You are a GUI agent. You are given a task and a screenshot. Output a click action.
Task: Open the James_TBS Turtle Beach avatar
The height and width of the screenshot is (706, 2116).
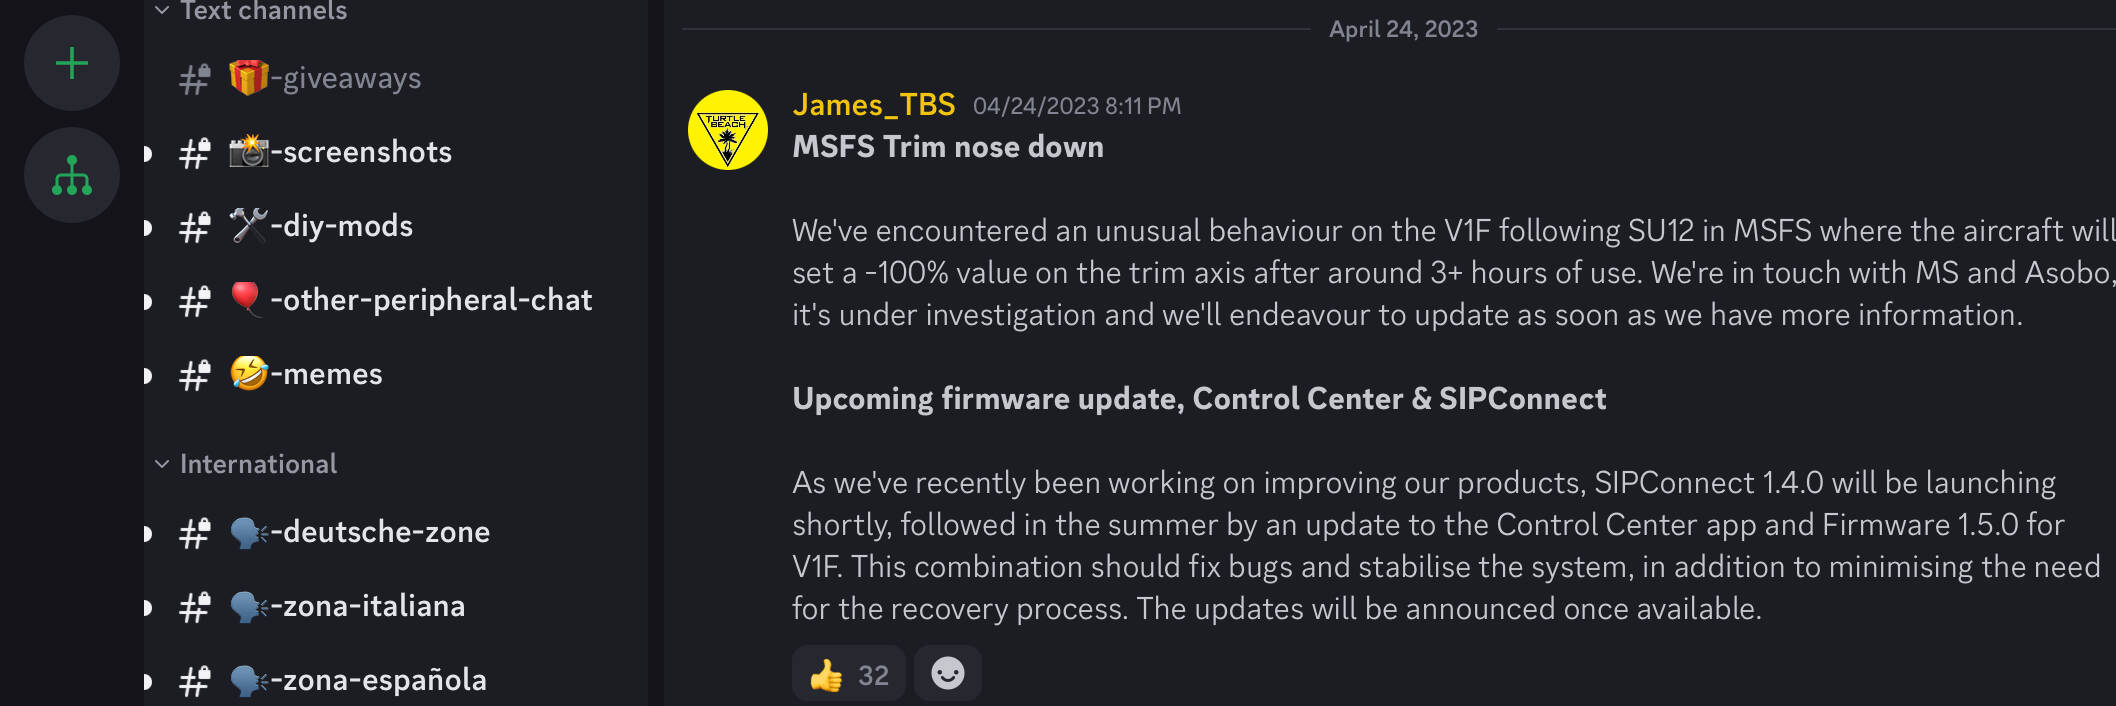[728, 130]
